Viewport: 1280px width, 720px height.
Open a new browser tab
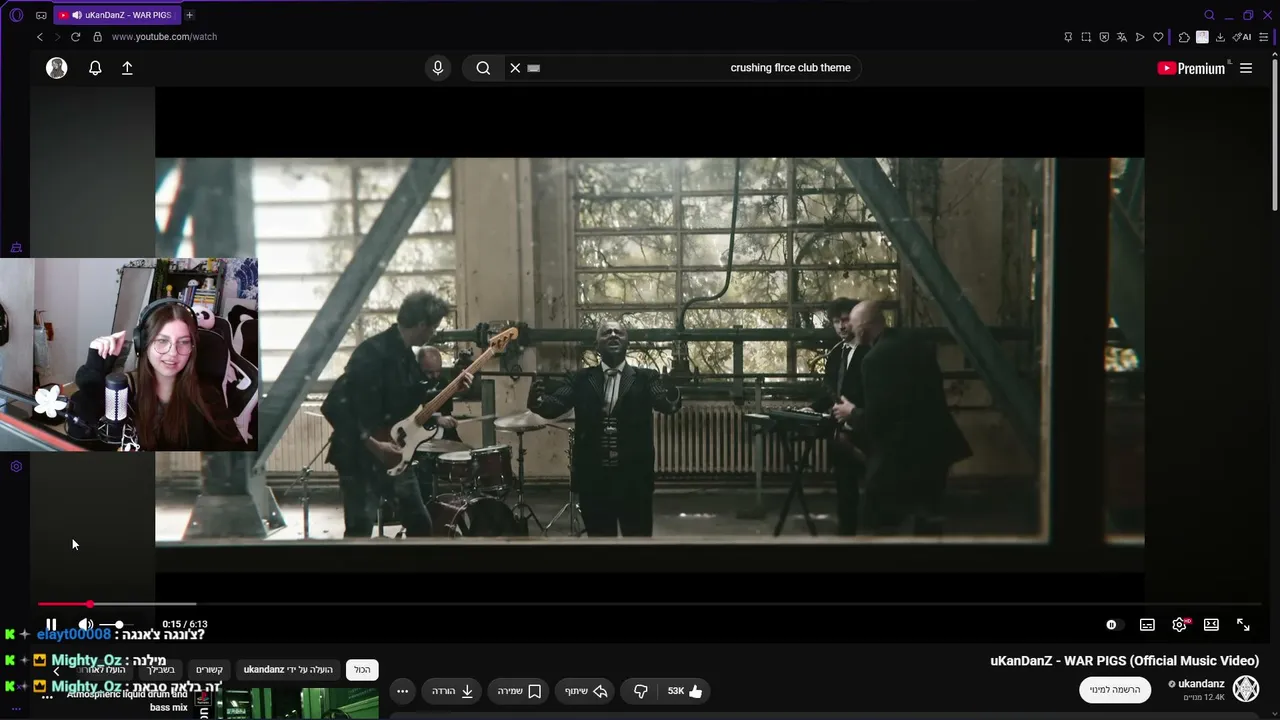pos(189,15)
